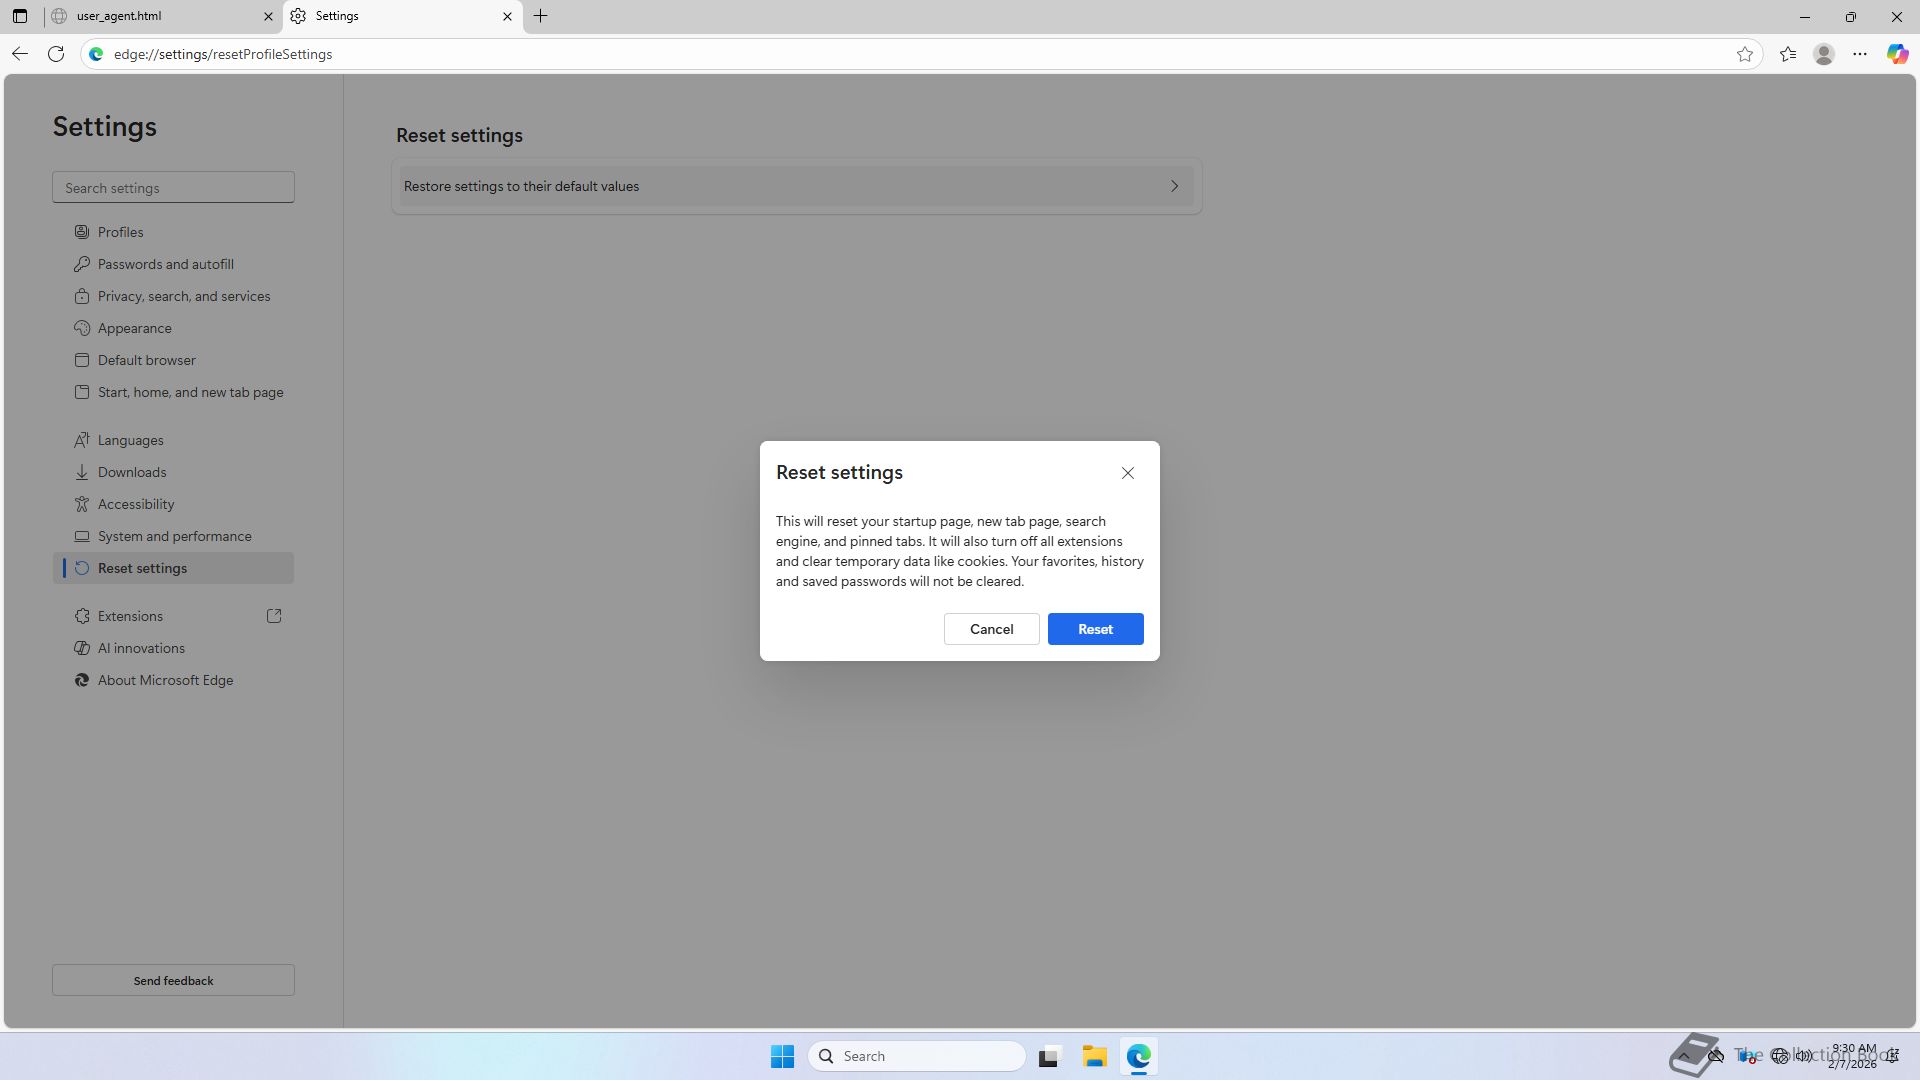Expand Restore settings to their default values
Viewport: 1920px width, 1080px height.
tap(796, 186)
